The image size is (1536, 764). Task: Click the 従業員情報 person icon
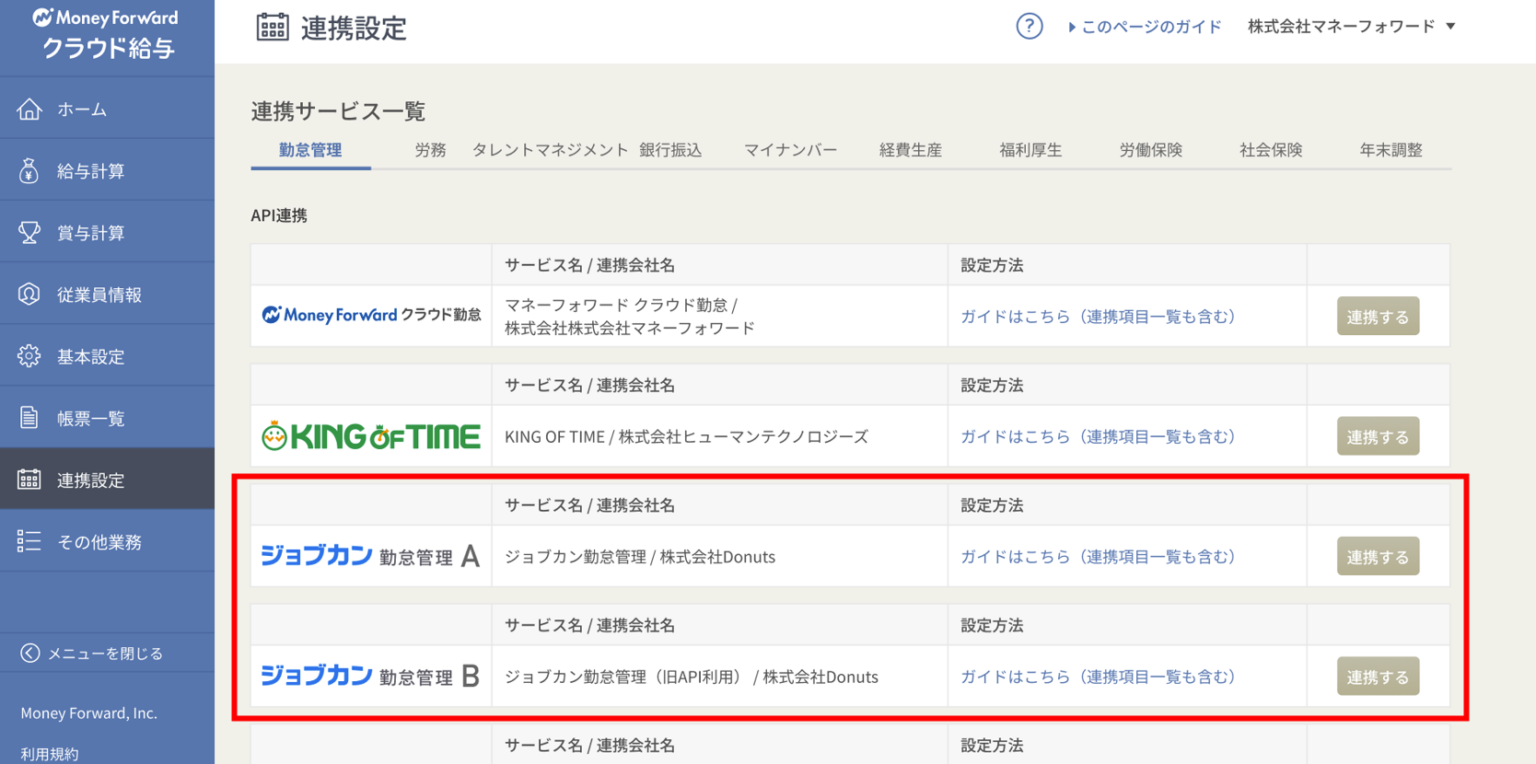coord(30,295)
